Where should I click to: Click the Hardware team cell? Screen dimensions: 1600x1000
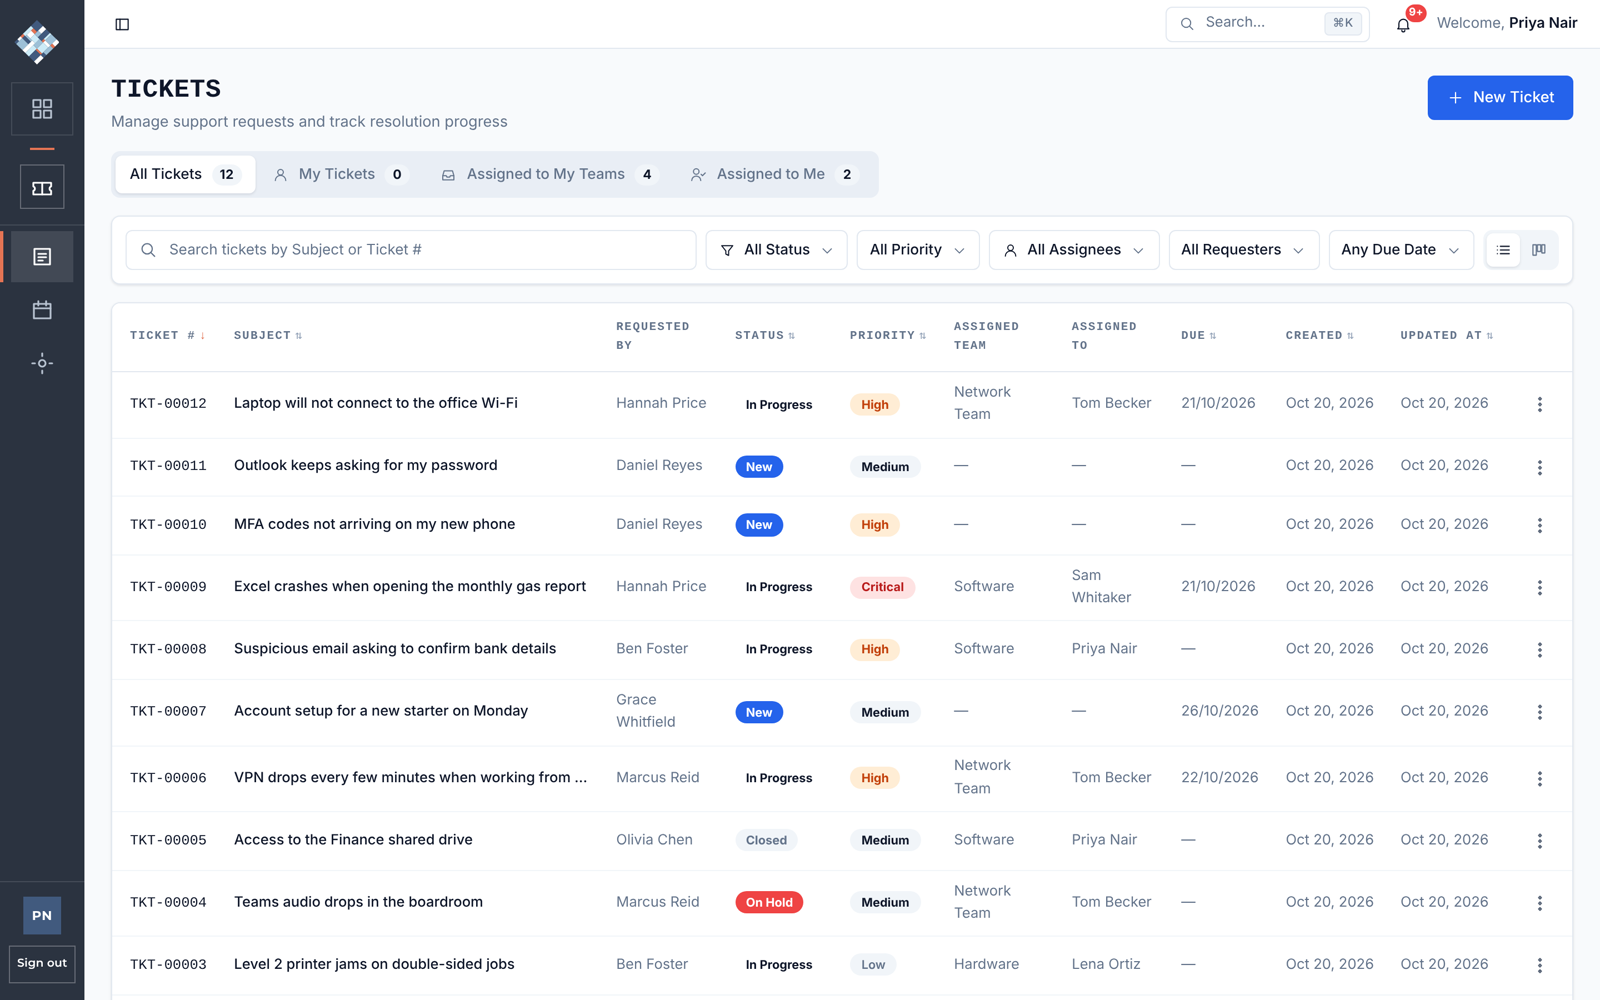coord(986,964)
